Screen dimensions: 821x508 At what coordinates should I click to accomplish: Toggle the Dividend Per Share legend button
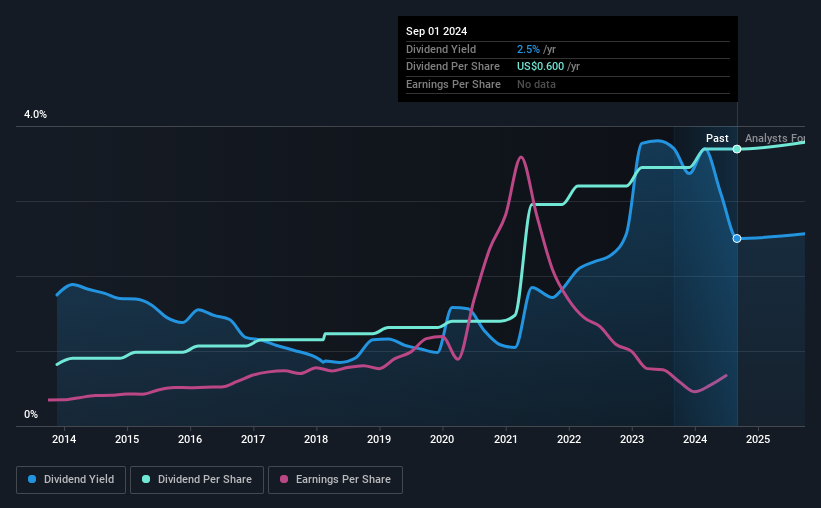(x=197, y=480)
